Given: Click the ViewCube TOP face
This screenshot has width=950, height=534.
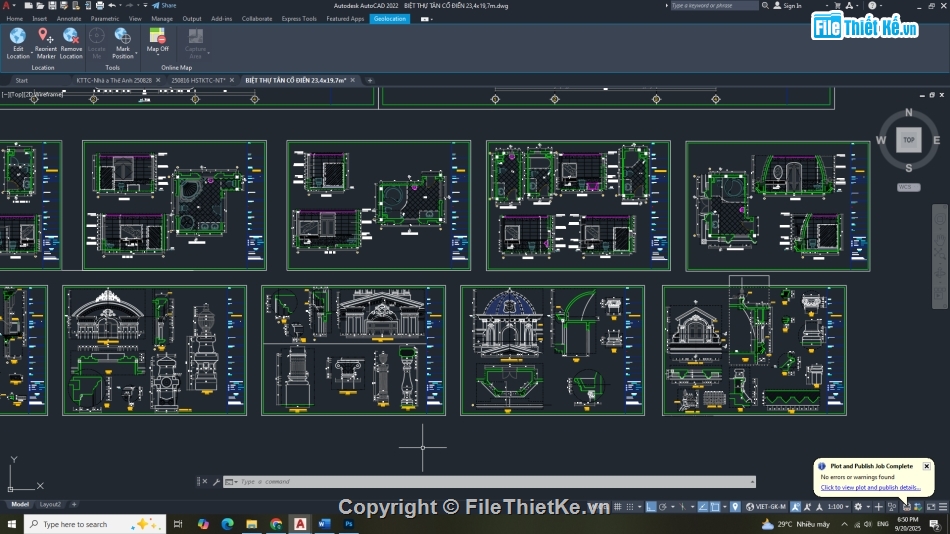Looking at the screenshot, I should click(x=908, y=140).
